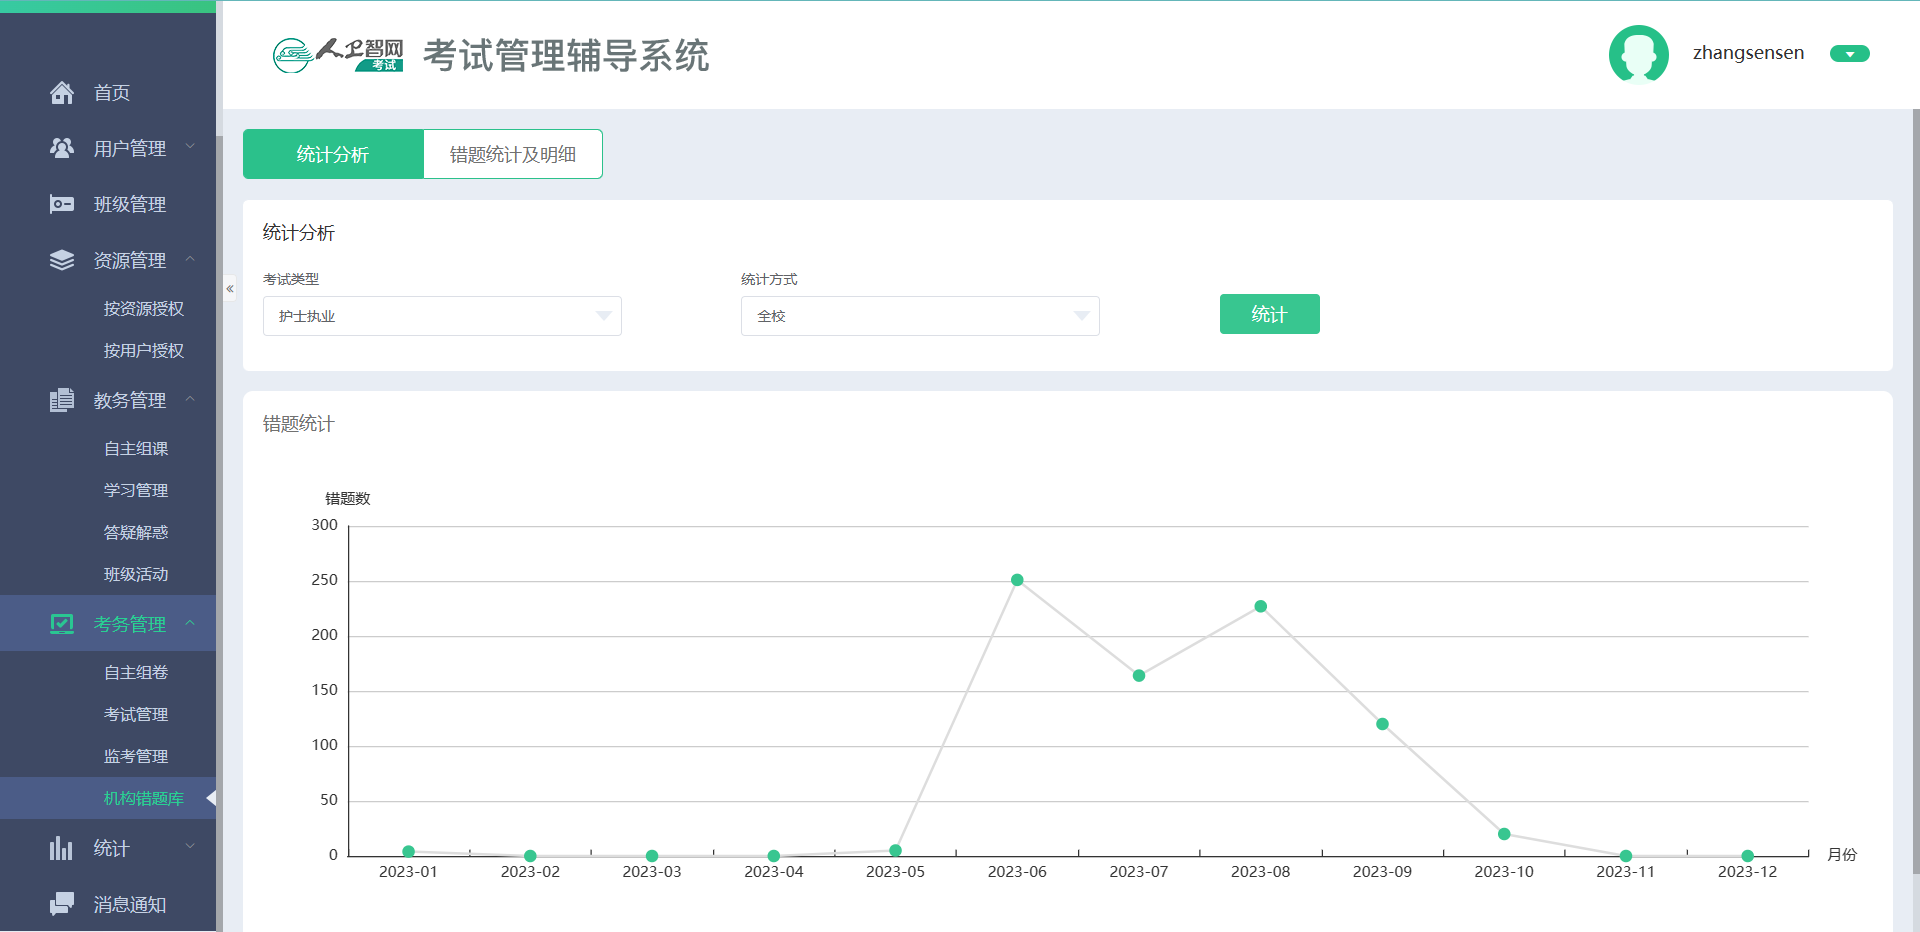Screen dimensions: 1920x932
Task: Open 考试管理 submenu item
Action: [x=136, y=714]
